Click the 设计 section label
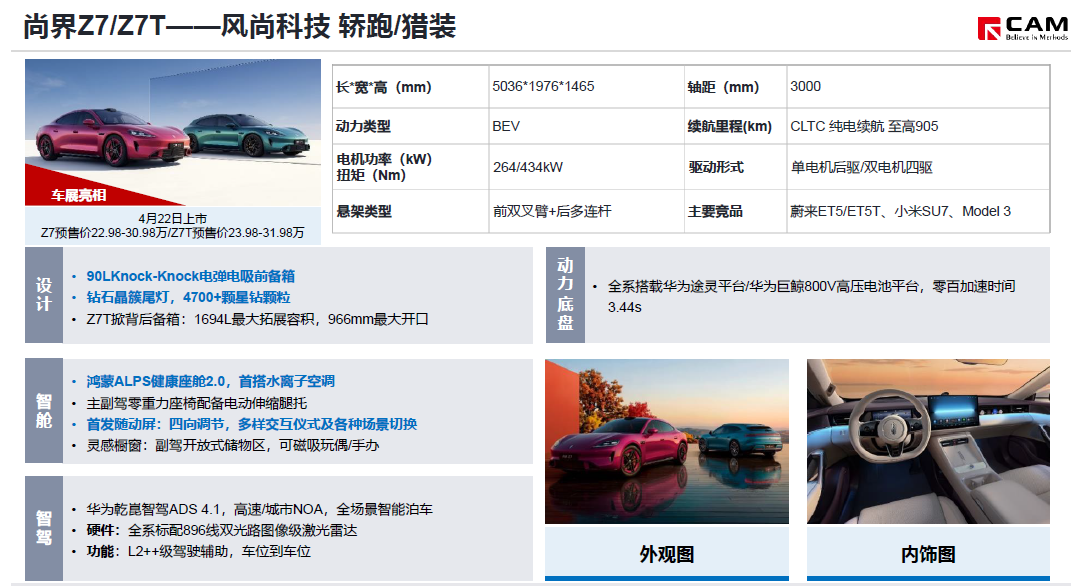This screenshot has height=588, width=1075. pyautogui.click(x=44, y=295)
